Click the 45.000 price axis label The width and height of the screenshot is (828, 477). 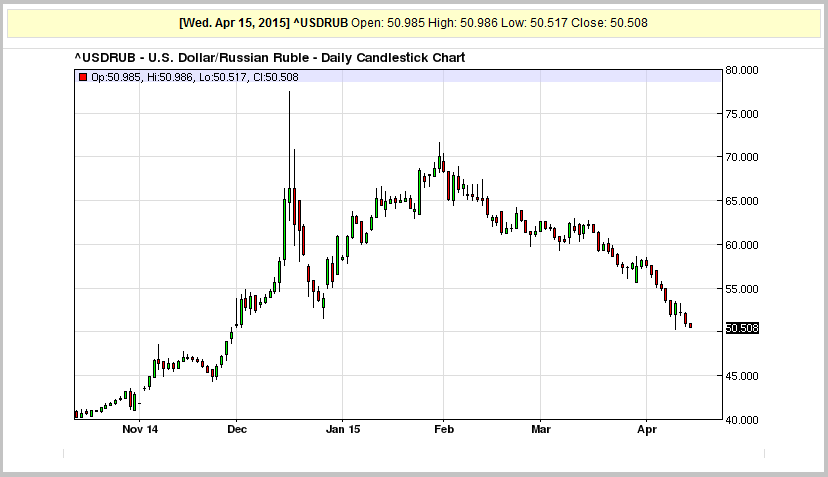pos(741,376)
